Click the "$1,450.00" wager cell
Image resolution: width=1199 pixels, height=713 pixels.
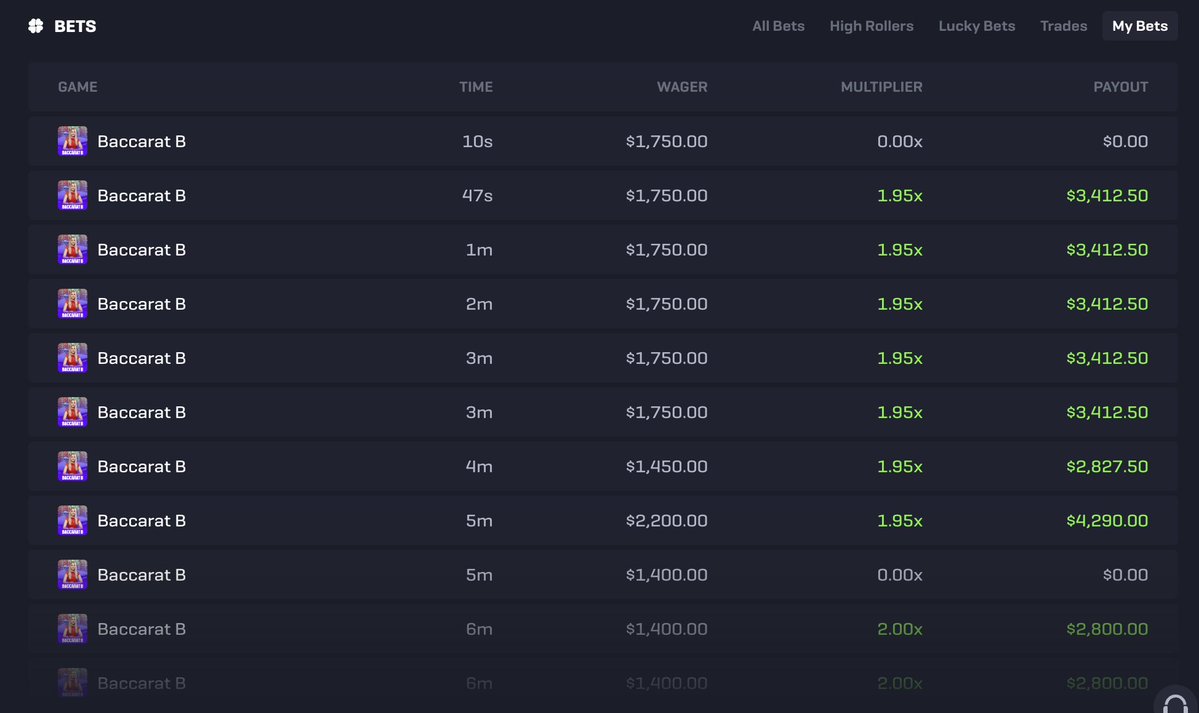[x=667, y=467]
